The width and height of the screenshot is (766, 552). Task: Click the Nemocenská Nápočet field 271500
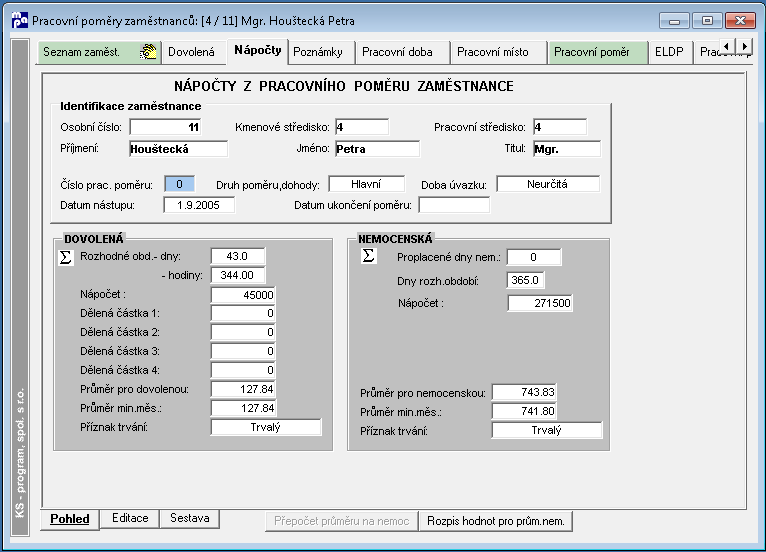click(x=540, y=303)
